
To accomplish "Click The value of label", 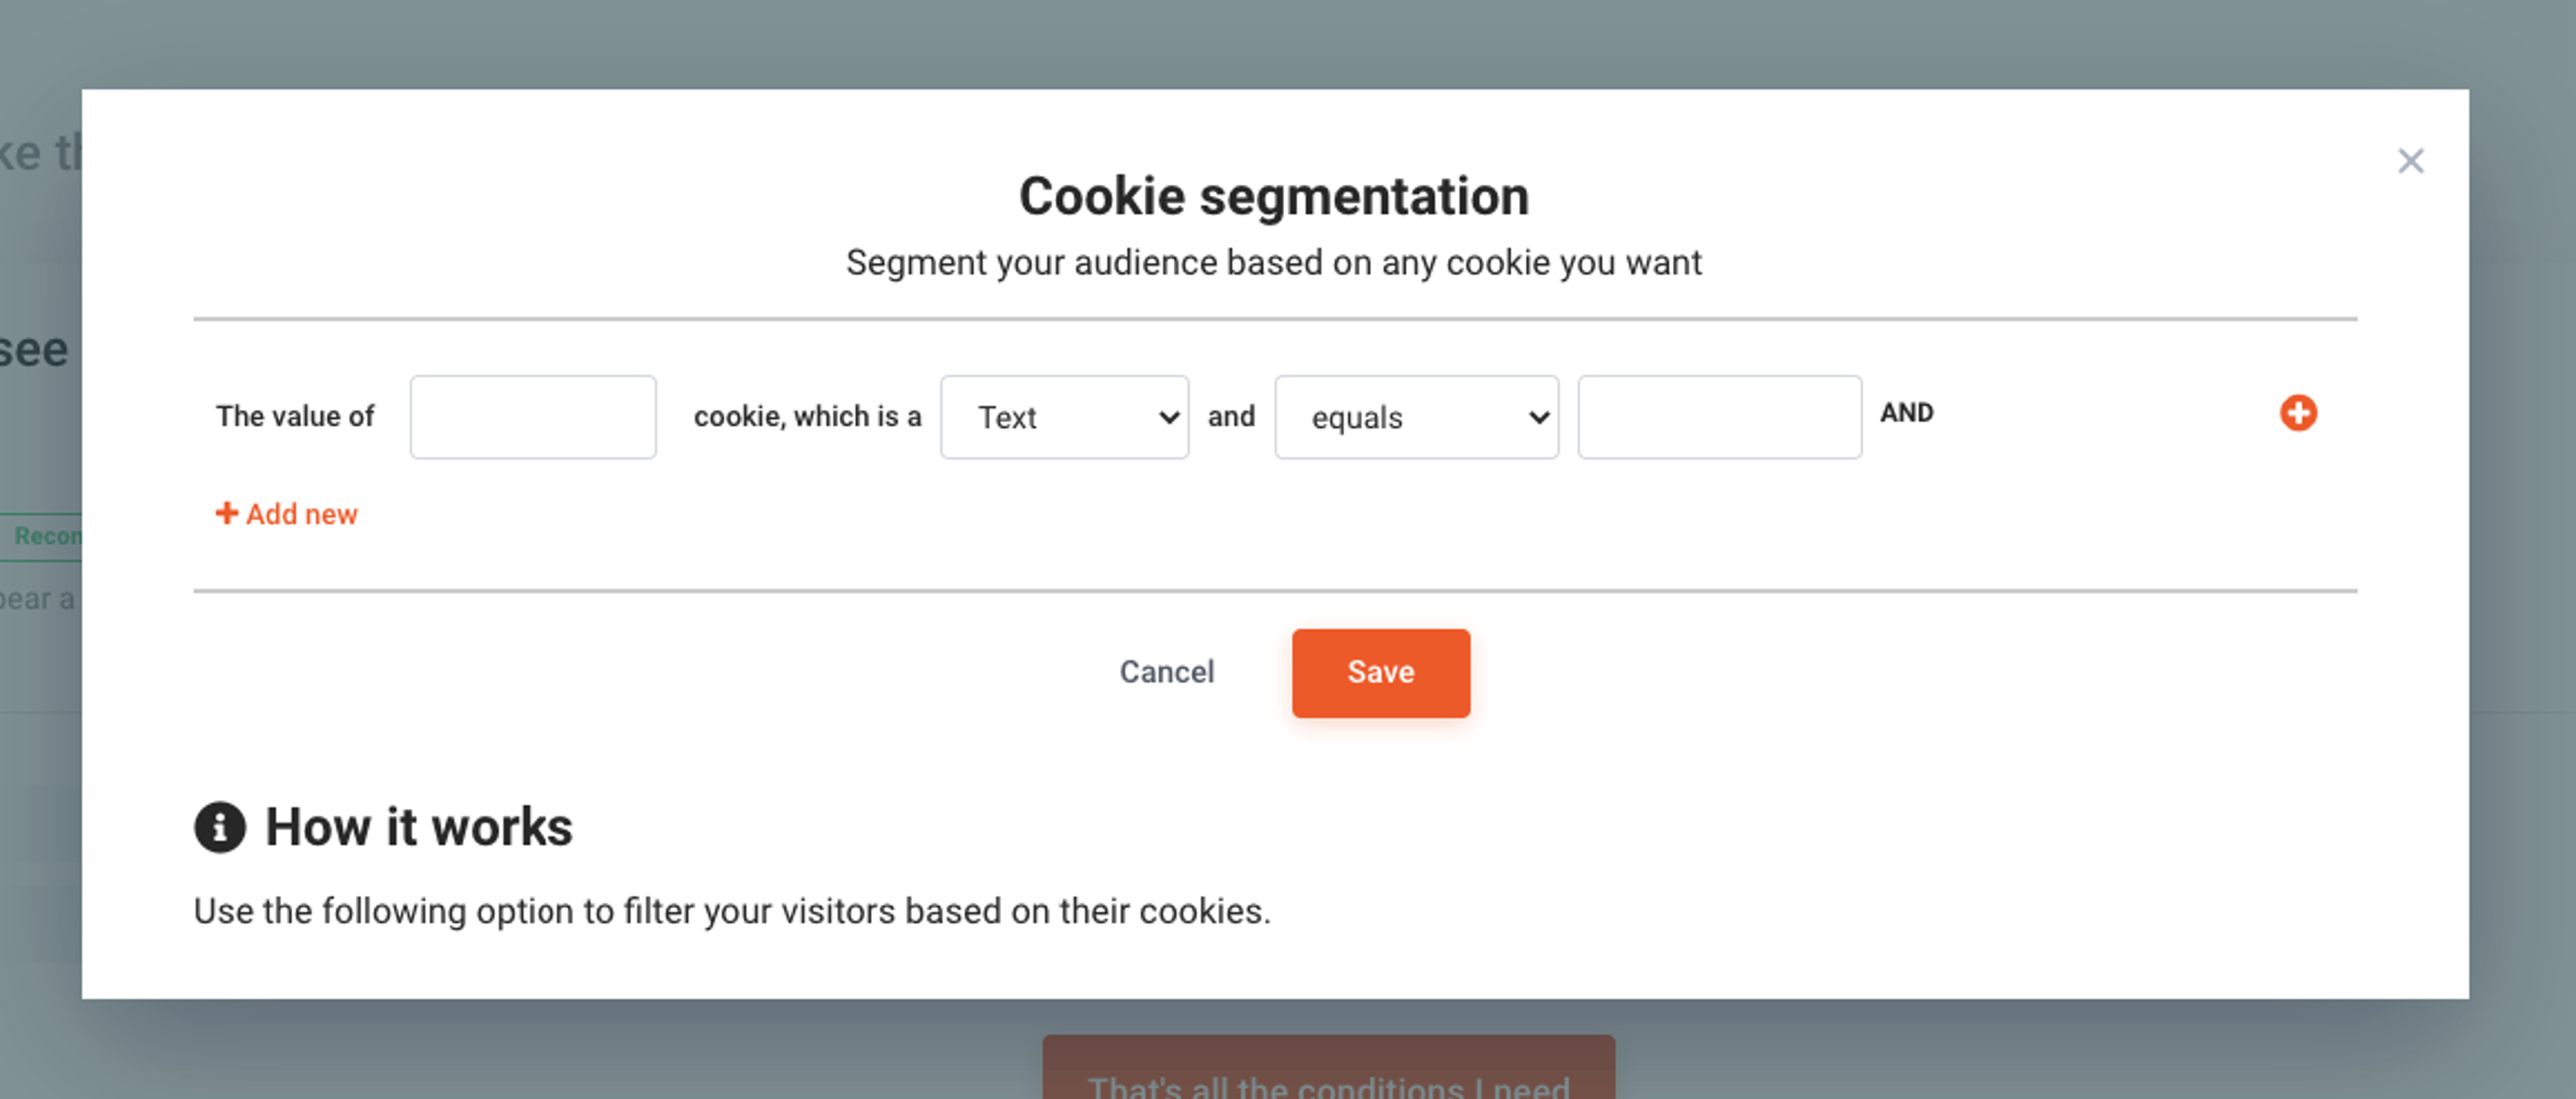I will (x=296, y=416).
